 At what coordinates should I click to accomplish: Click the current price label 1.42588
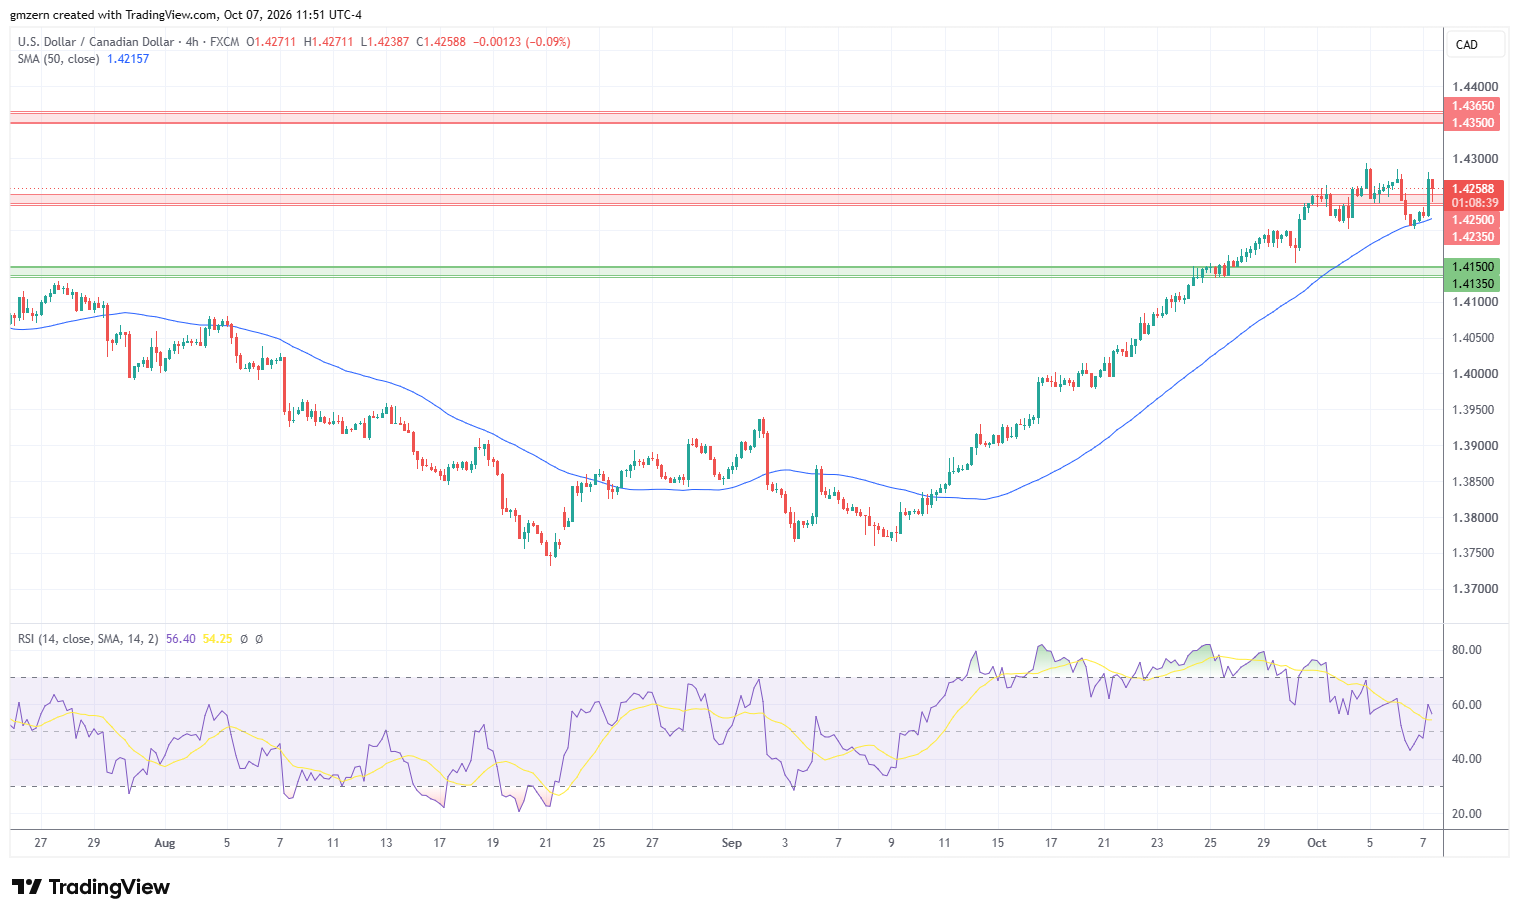(x=1473, y=189)
